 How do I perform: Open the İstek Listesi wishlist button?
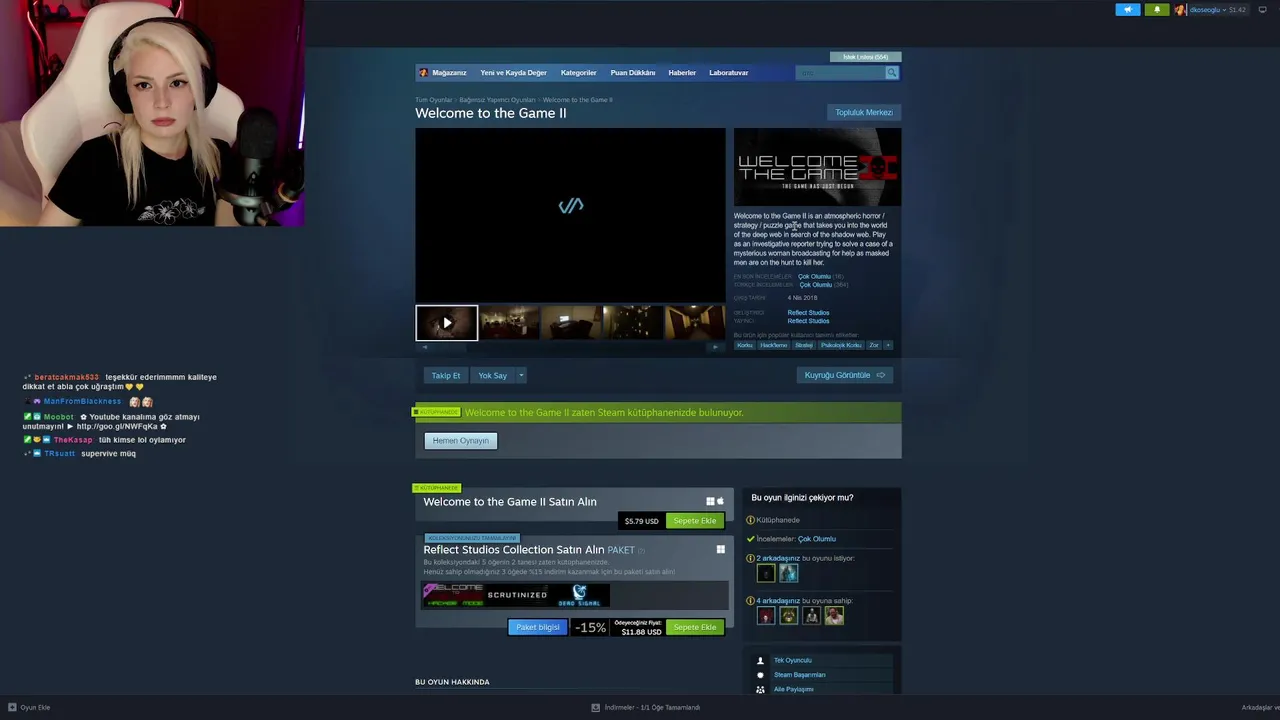865,57
